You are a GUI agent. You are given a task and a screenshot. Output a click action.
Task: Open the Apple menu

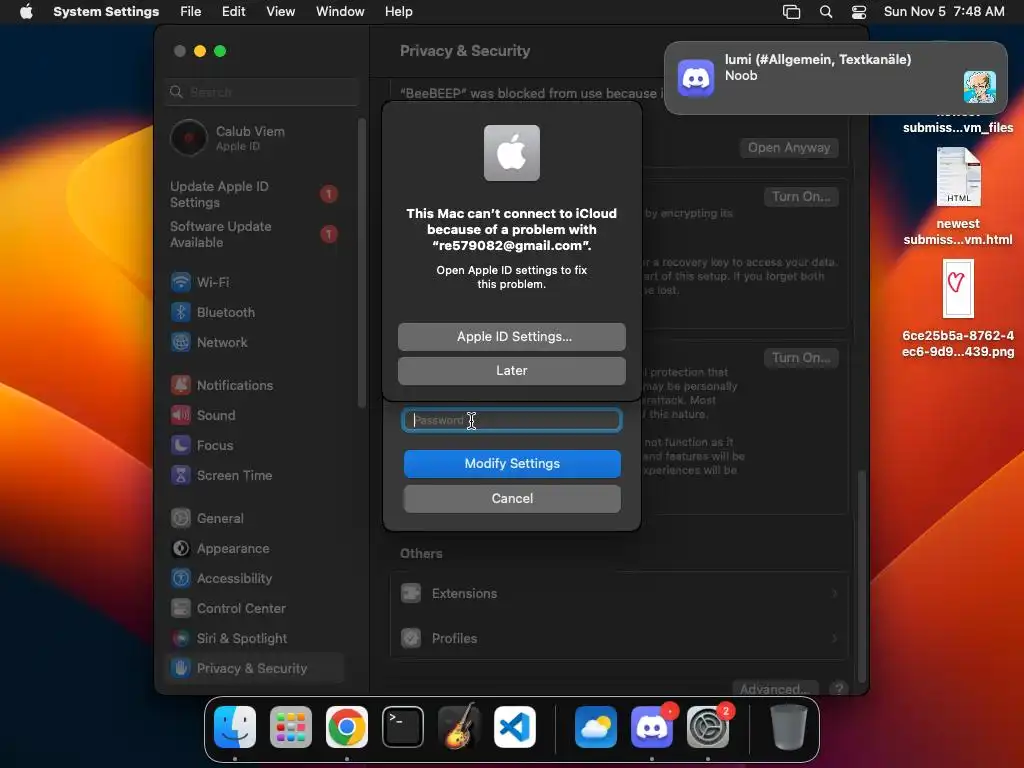pos(26,12)
